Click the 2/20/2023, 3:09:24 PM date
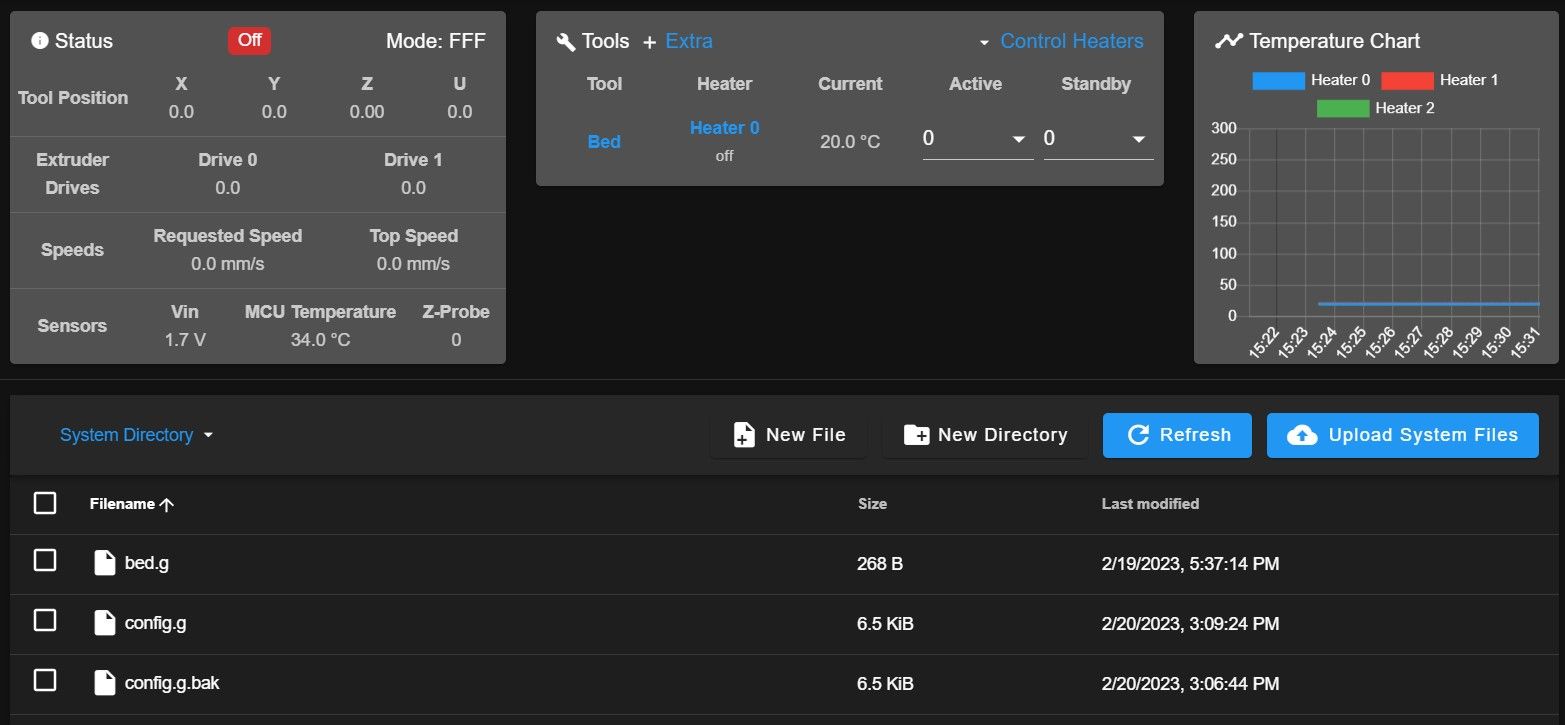1565x725 pixels. click(1190, 624)
